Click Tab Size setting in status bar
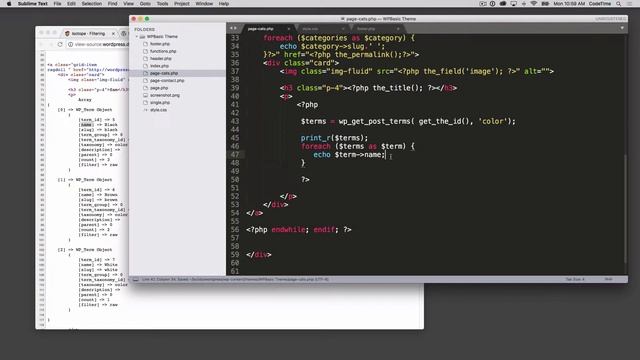The width and height of the screenshot is (640, 360). (x=575, y=280)
